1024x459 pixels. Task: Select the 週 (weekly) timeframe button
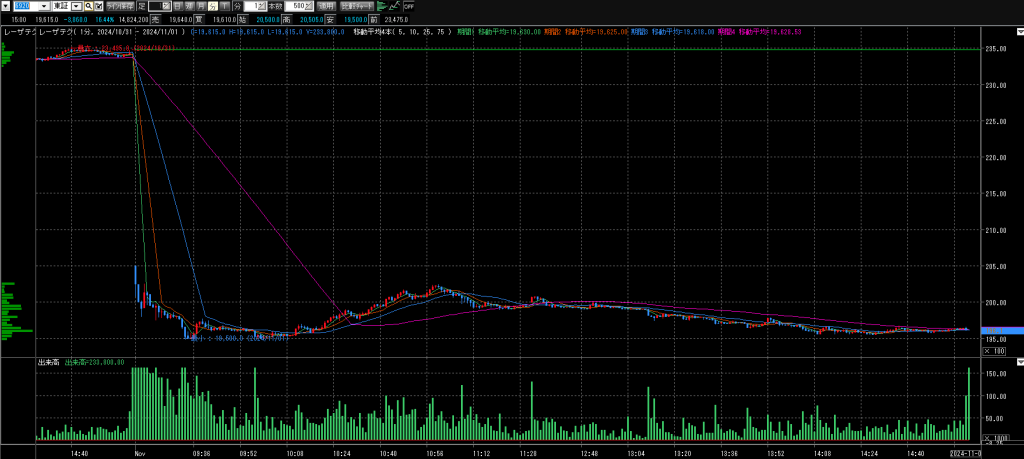190,6
